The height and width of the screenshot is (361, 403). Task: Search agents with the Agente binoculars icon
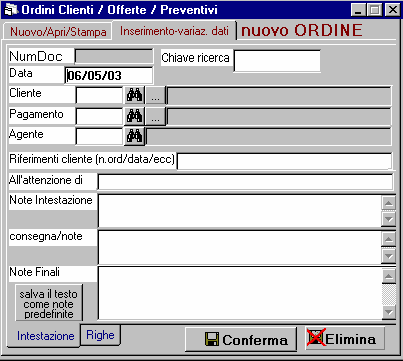134,136
